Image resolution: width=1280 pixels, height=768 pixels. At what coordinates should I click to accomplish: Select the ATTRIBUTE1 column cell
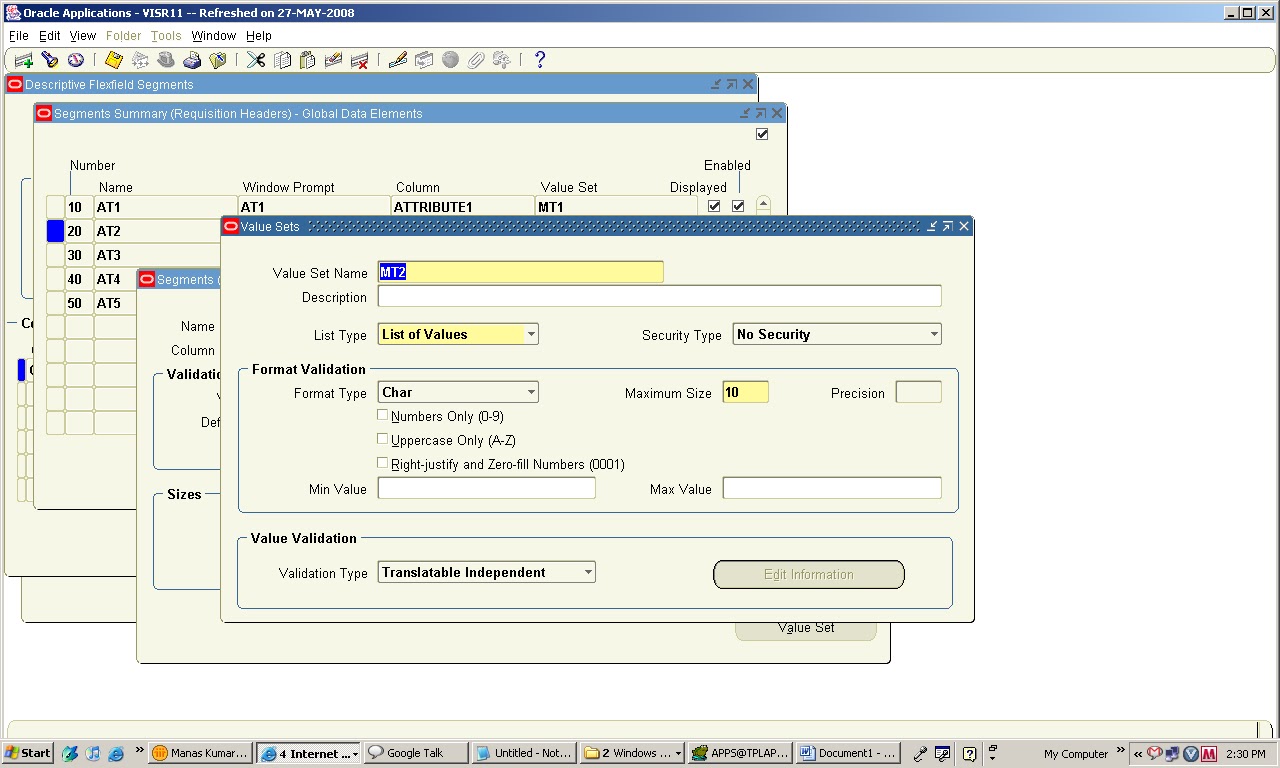pyautogui.click(x=462, y=207)
